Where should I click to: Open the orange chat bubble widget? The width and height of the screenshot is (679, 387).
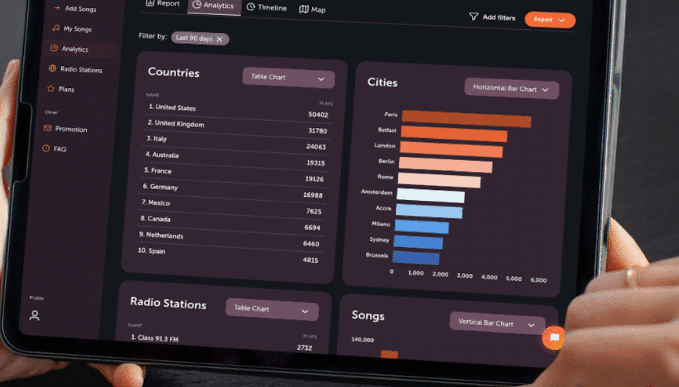[554, 338]
